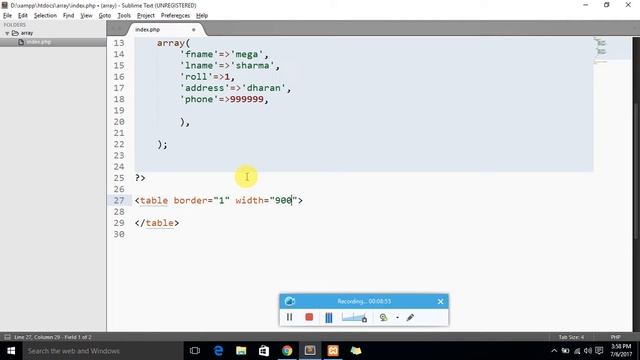The image size is (640, 360).
Task: Close the recording toolbar with X
Action: tap(440, 301)
